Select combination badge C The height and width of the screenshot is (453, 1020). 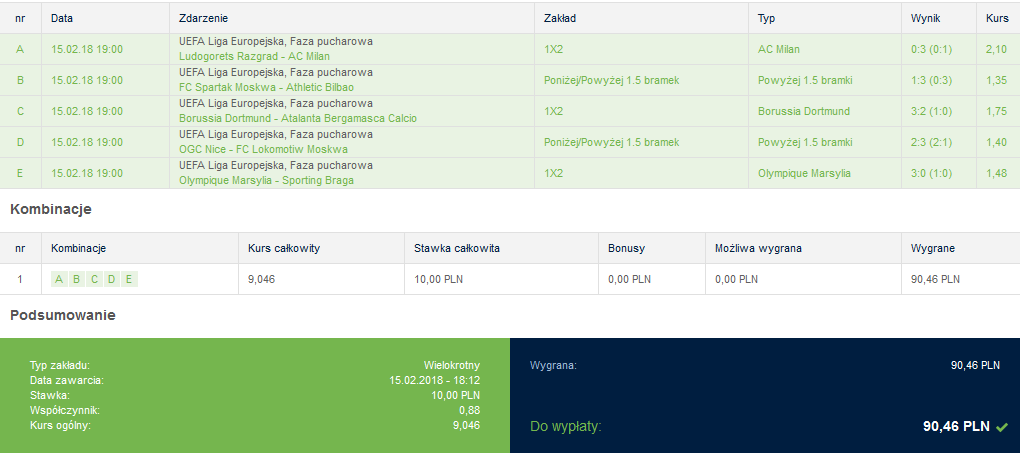(94, 280)
